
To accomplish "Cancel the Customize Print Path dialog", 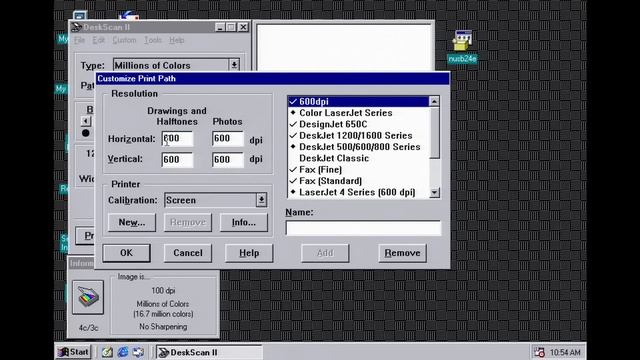I will (x=188, y=253).
